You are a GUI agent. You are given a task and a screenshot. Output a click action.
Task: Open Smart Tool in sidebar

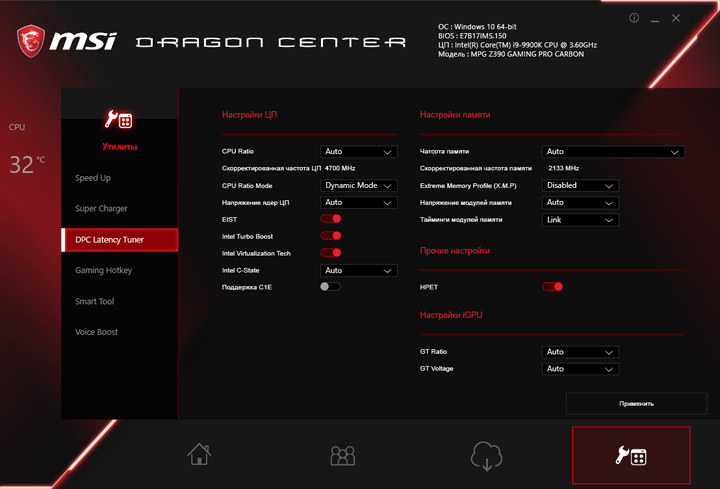click(x=95, y=302)
